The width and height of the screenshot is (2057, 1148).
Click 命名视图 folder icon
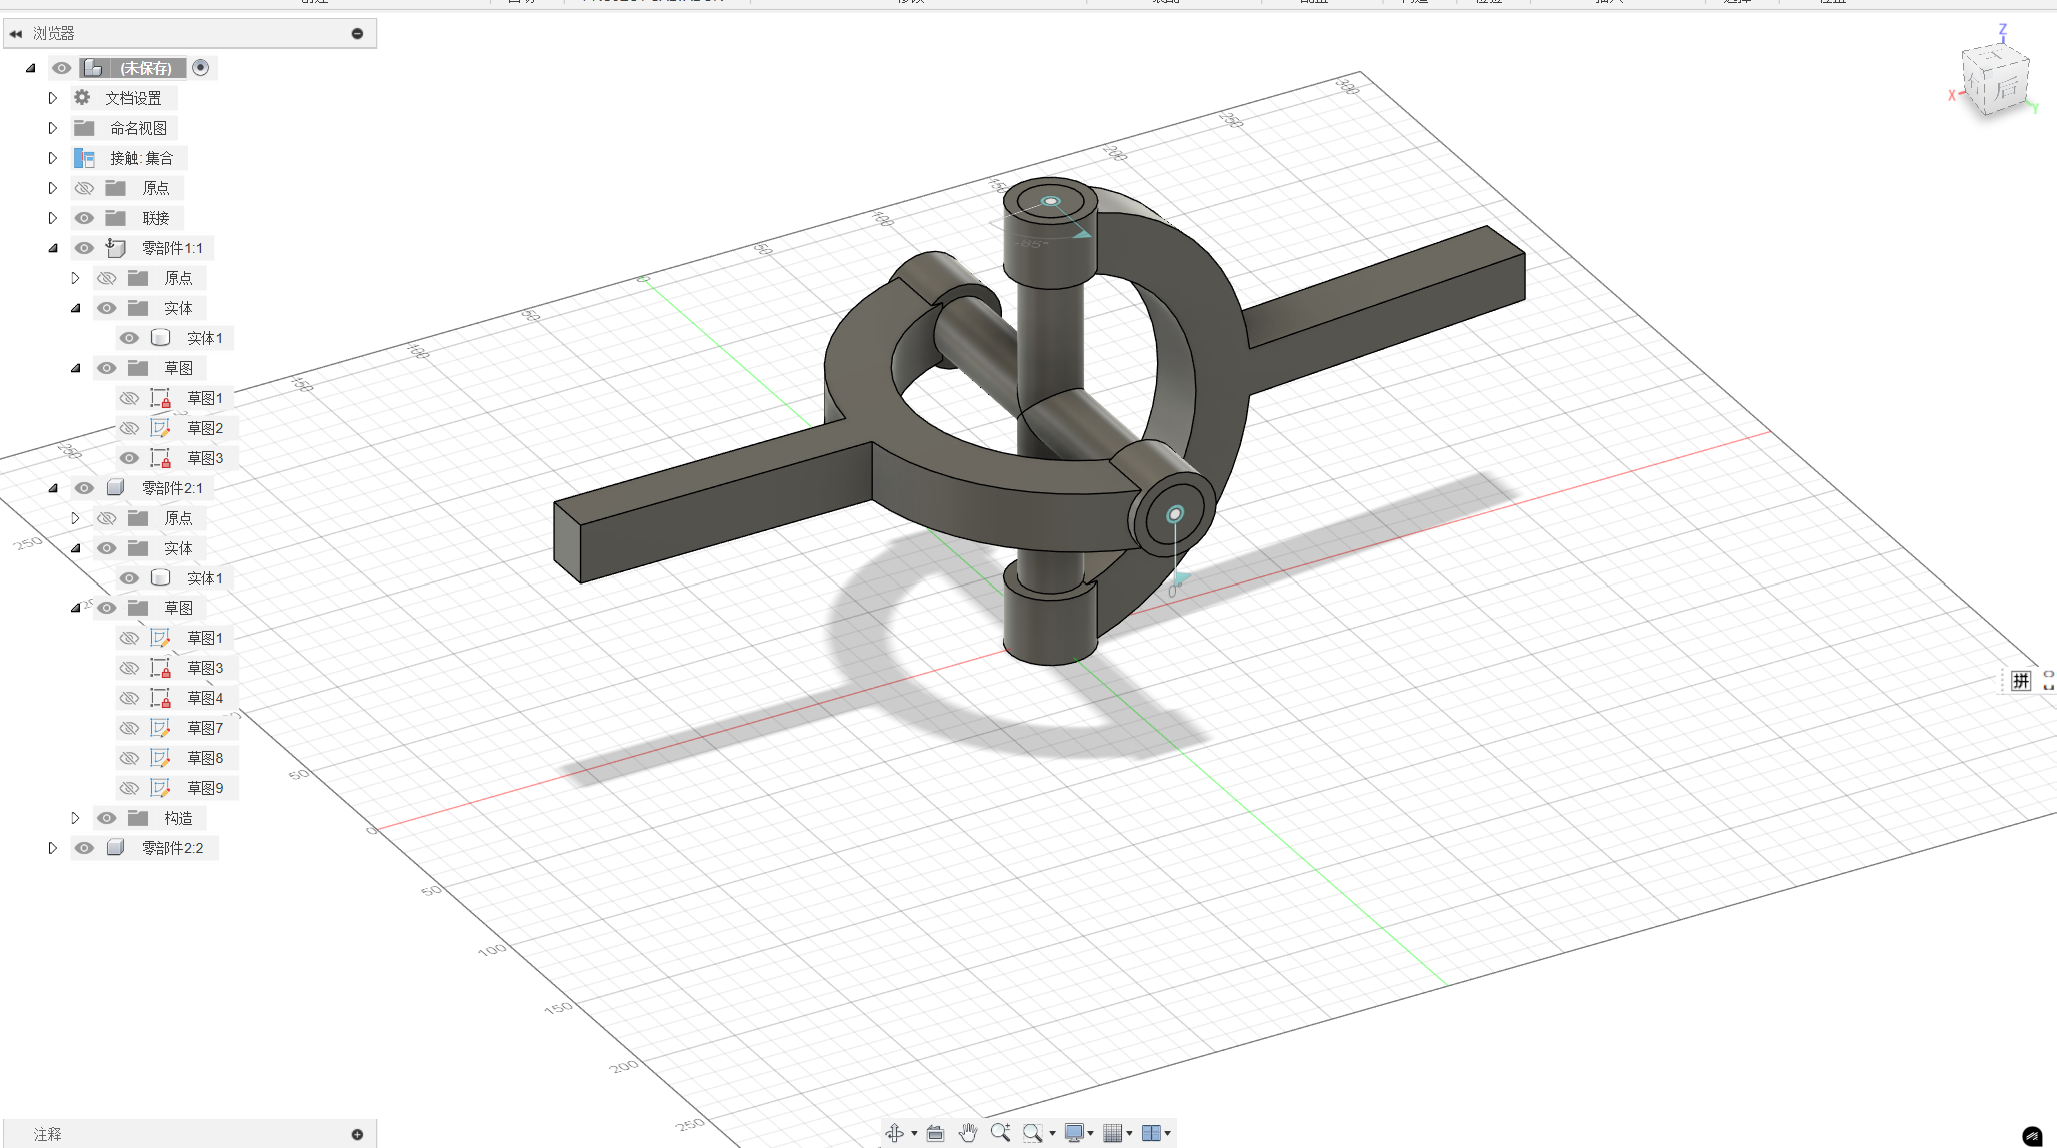[84, 128]
